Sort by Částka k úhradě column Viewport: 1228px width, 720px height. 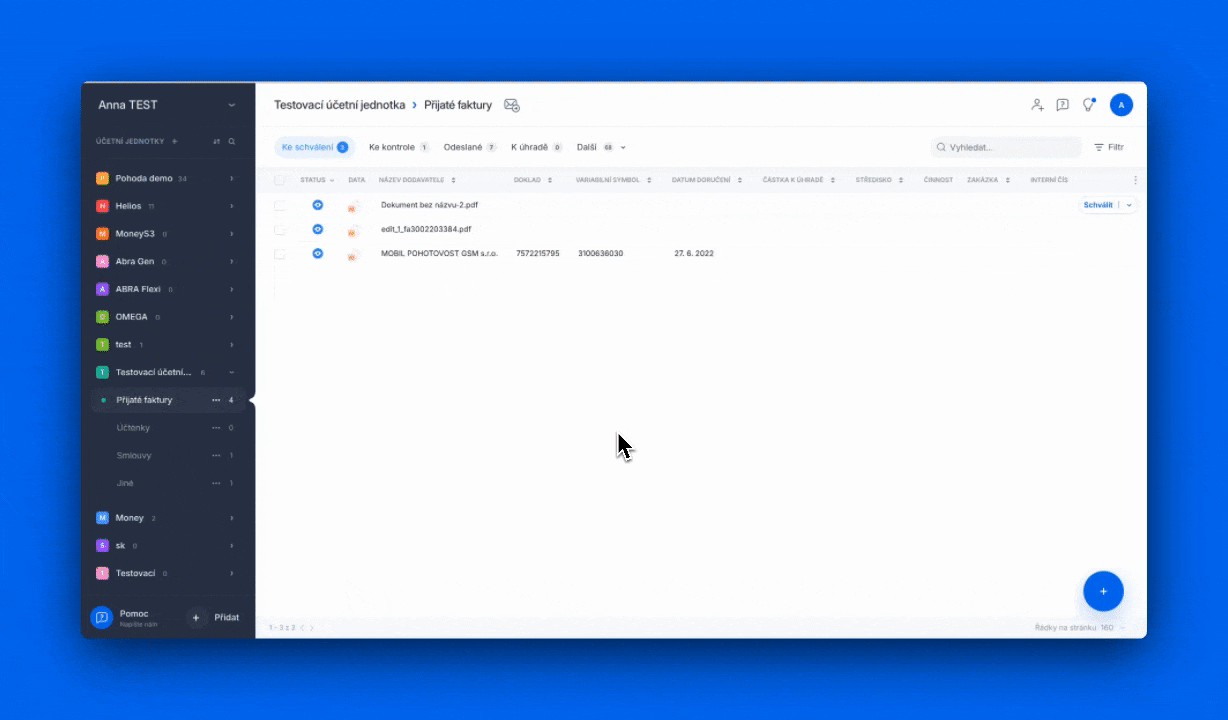click(x=833, y=180)
